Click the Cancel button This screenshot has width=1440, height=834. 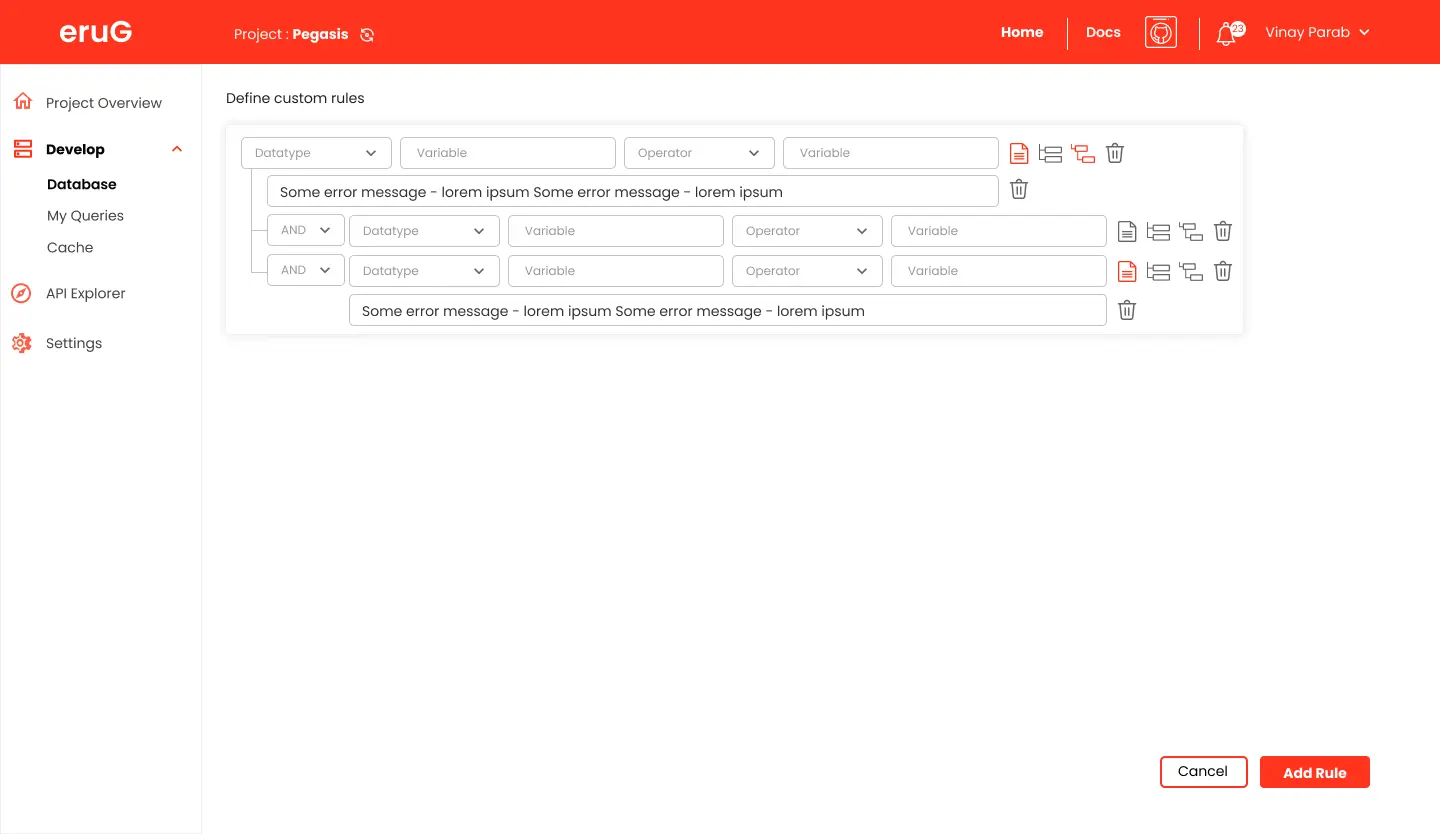pyautogui.click(x=1203, y=772)
